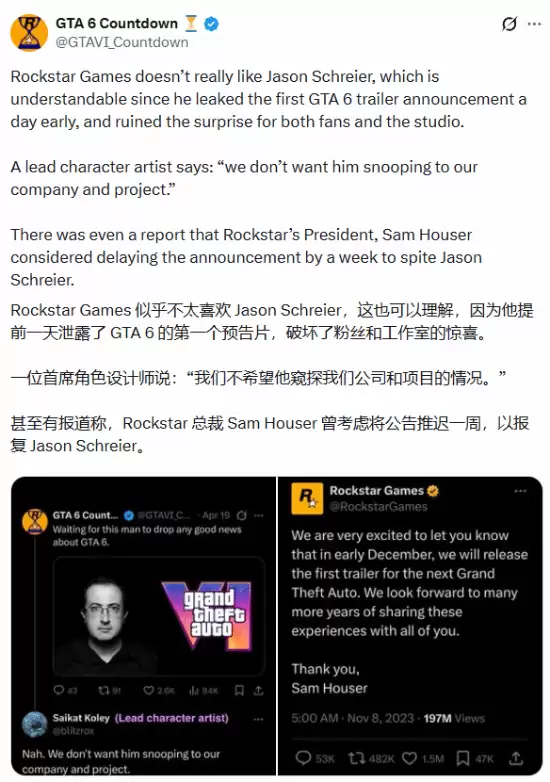Click the 197M Views count
This screenshot has height=782, width=550.
coord(454,718)
